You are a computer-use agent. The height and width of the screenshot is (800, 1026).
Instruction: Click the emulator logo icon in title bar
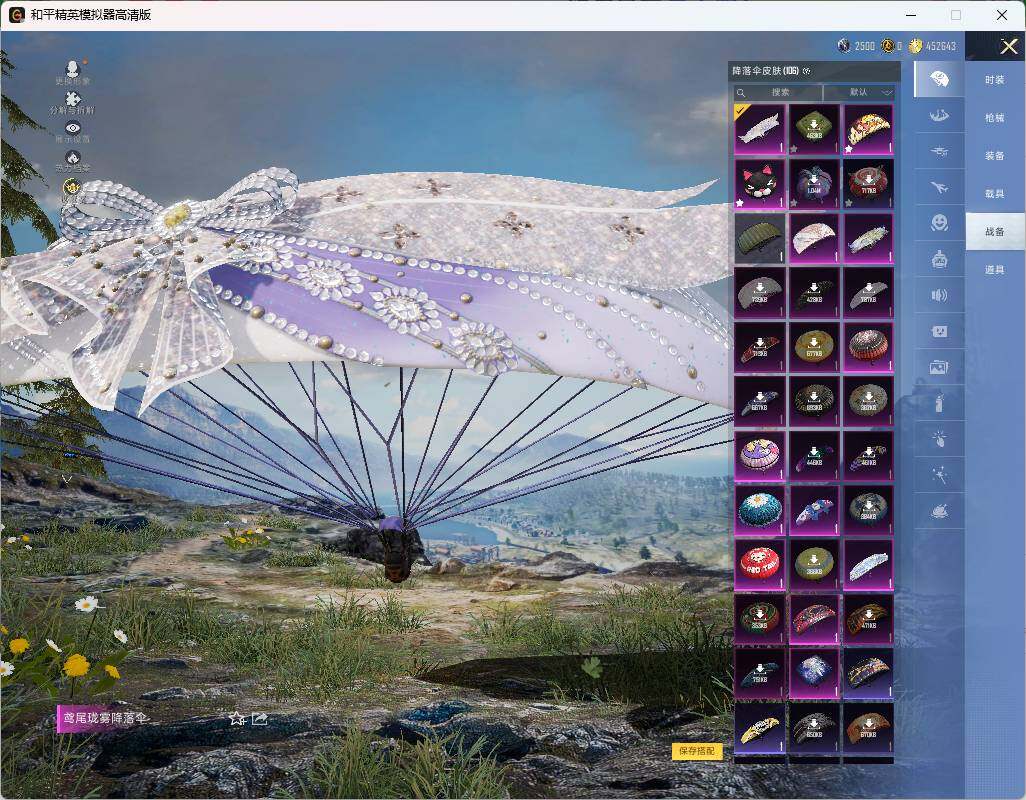(x=16, y=14)
